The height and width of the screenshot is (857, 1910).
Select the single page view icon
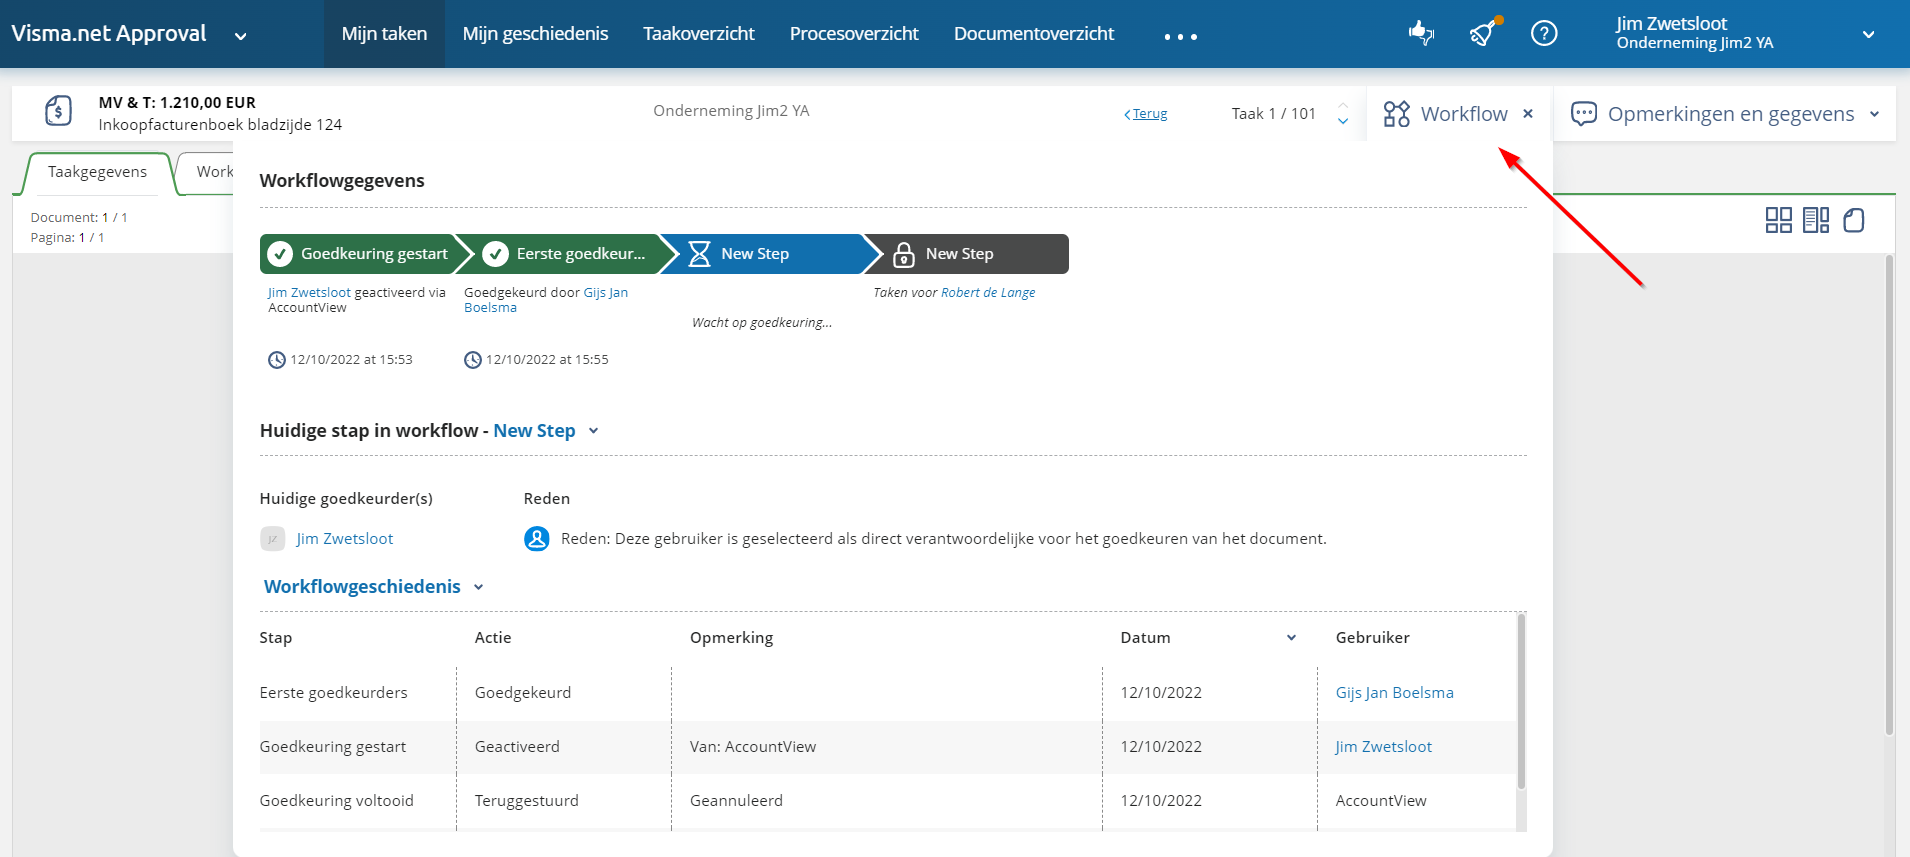click(x=1854, y=220)
